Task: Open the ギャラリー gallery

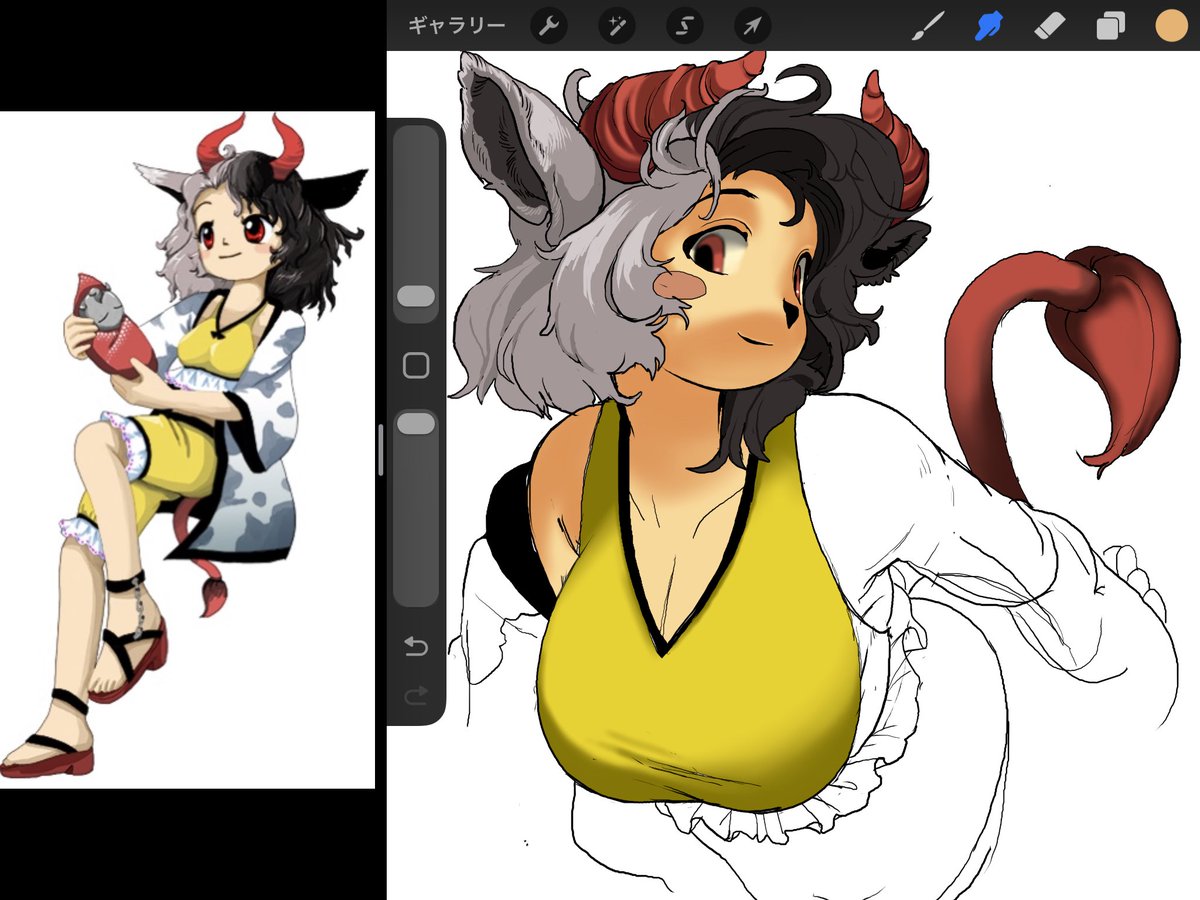Action: click(457, 26)
